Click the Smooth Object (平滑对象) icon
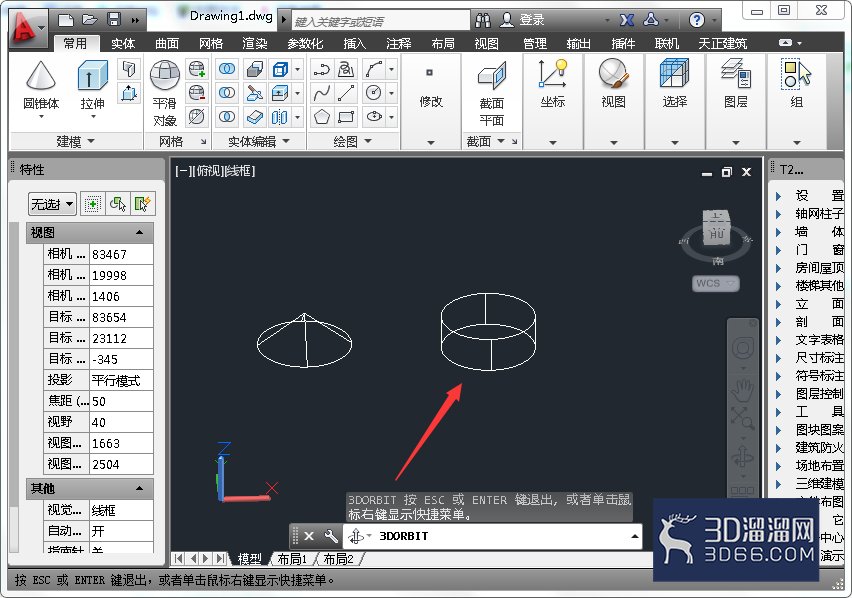Image resolution: width=852 pixels, height=598 pixels. 165,75
